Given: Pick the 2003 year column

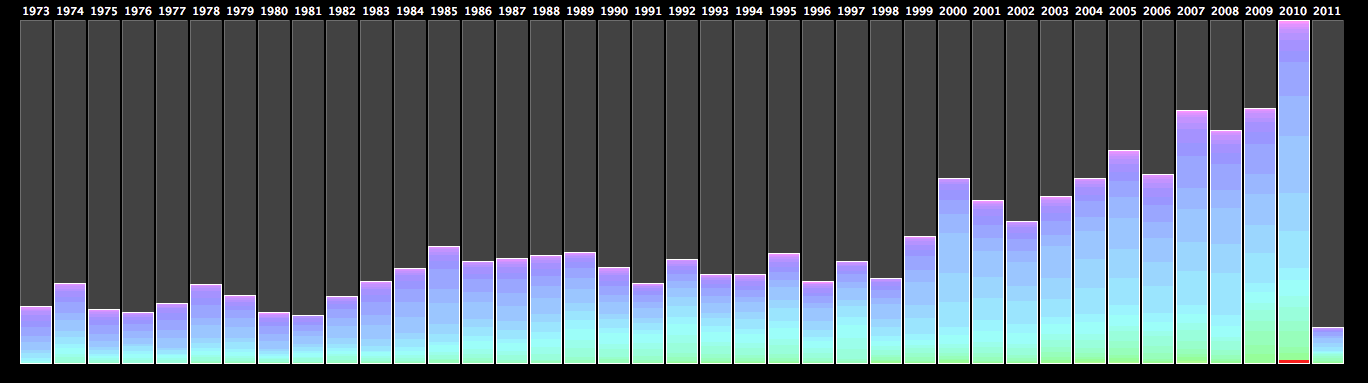Looking at the screenshot, I should click(1056, 280).
